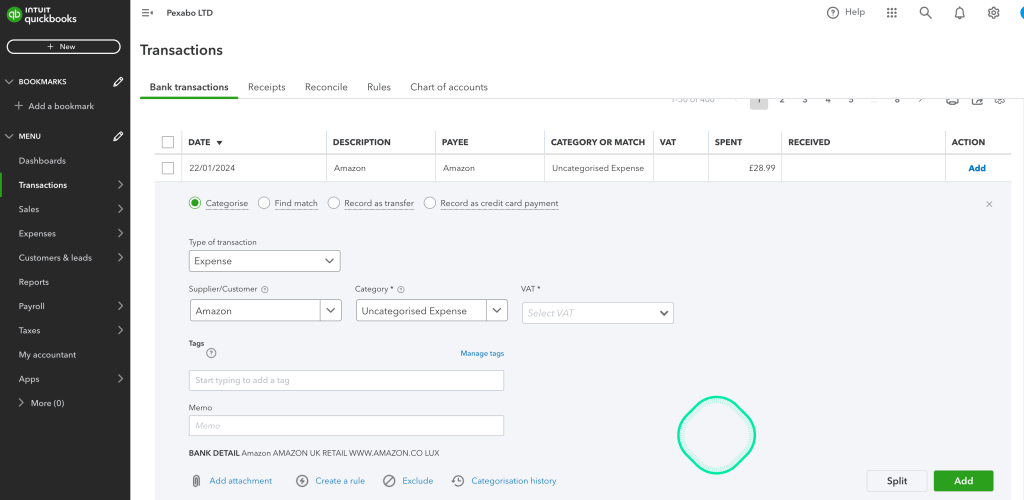Click the New button
The image size is (1024, 500).
[63, 46]
